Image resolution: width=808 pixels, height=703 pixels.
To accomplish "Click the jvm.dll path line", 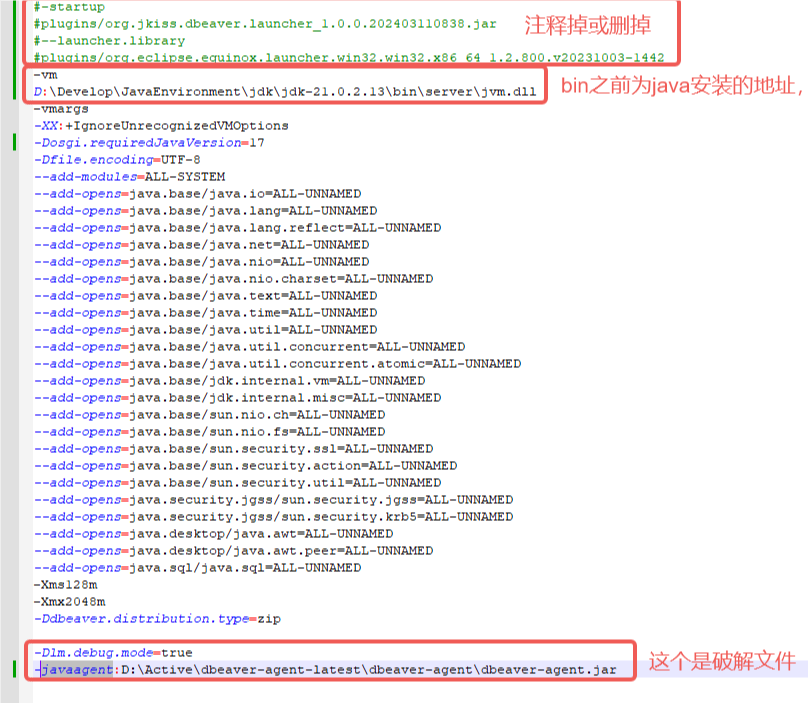I will (285, 92).
